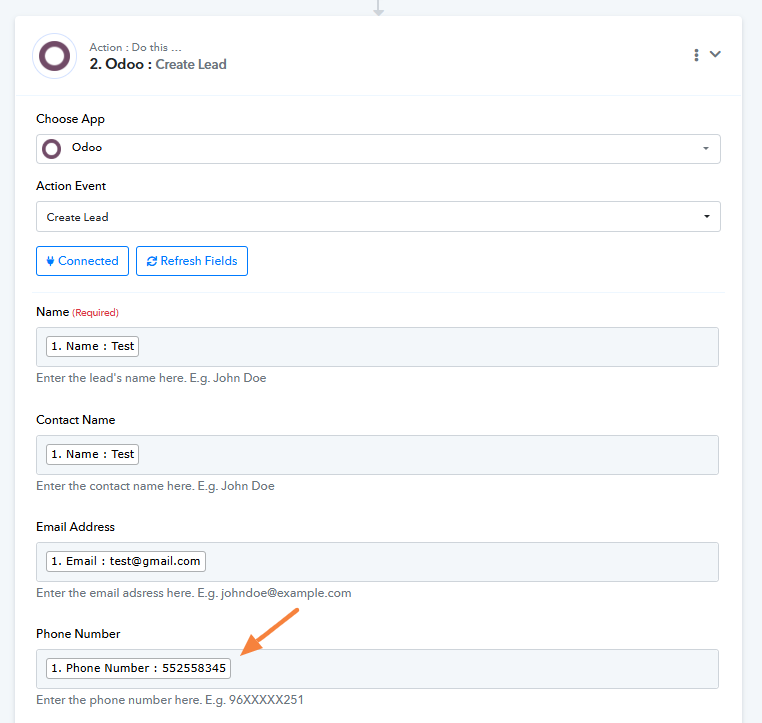Click the step title Odoo : Create Lead

158,64
